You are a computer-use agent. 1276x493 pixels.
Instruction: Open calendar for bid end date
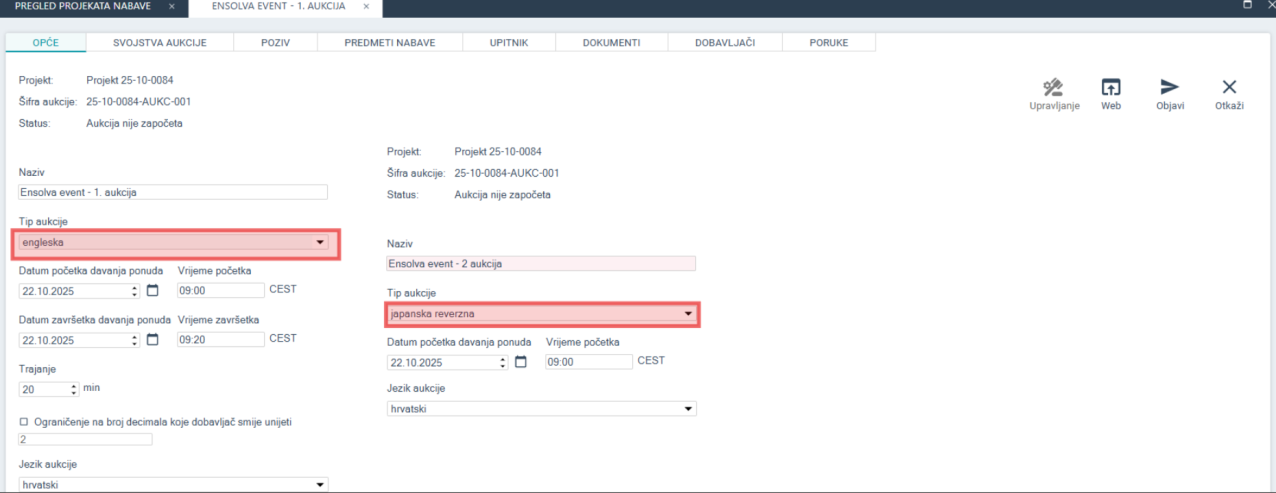(153, 340)
